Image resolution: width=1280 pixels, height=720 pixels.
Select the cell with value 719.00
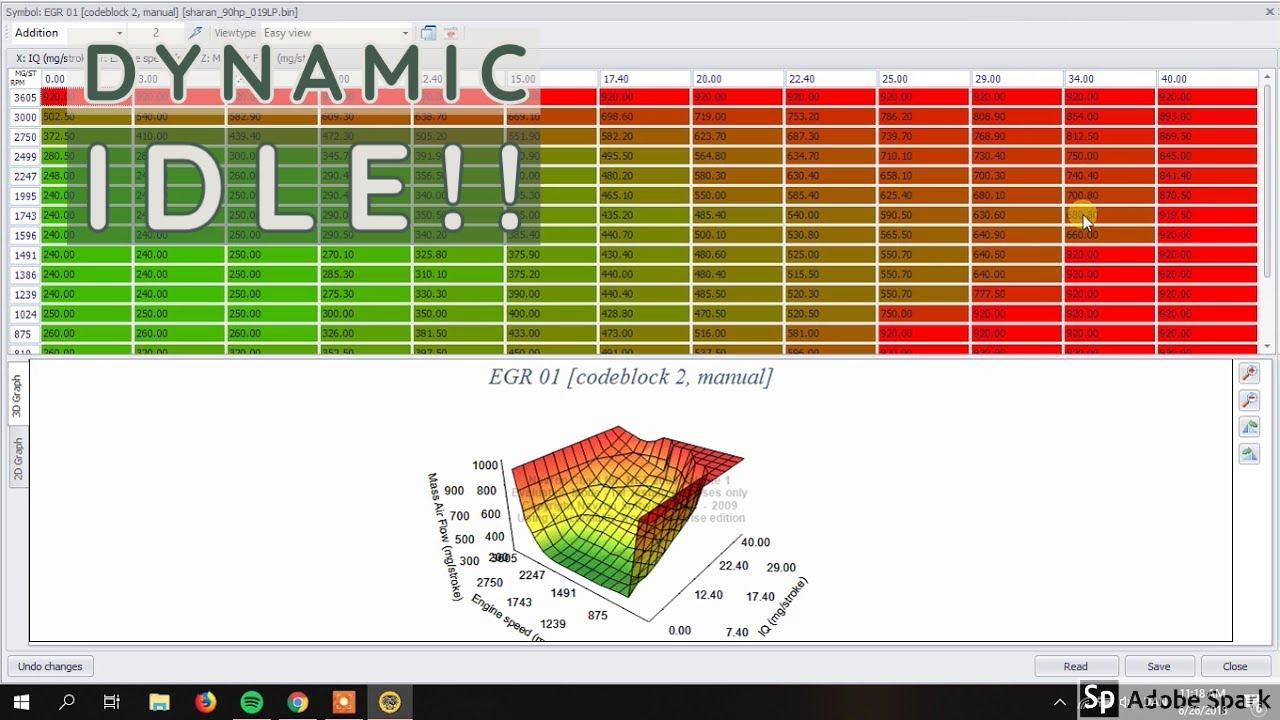(x=738, y=117)
